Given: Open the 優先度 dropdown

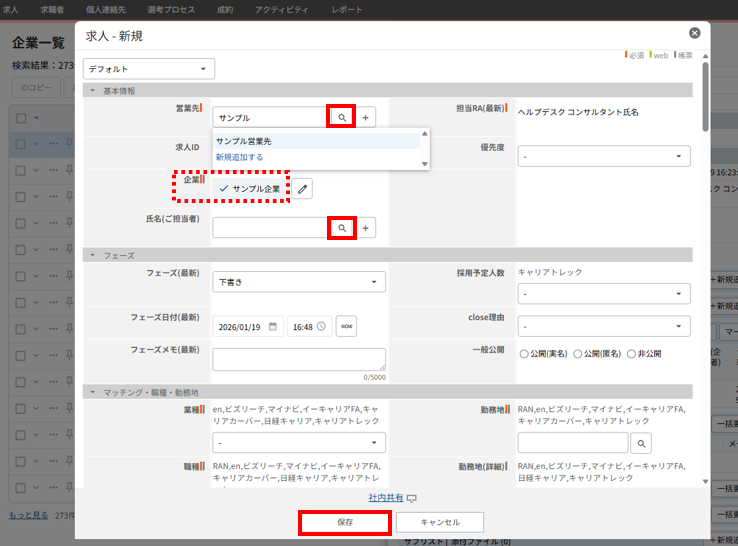Looking at the screenshot, I should (603, 157).
